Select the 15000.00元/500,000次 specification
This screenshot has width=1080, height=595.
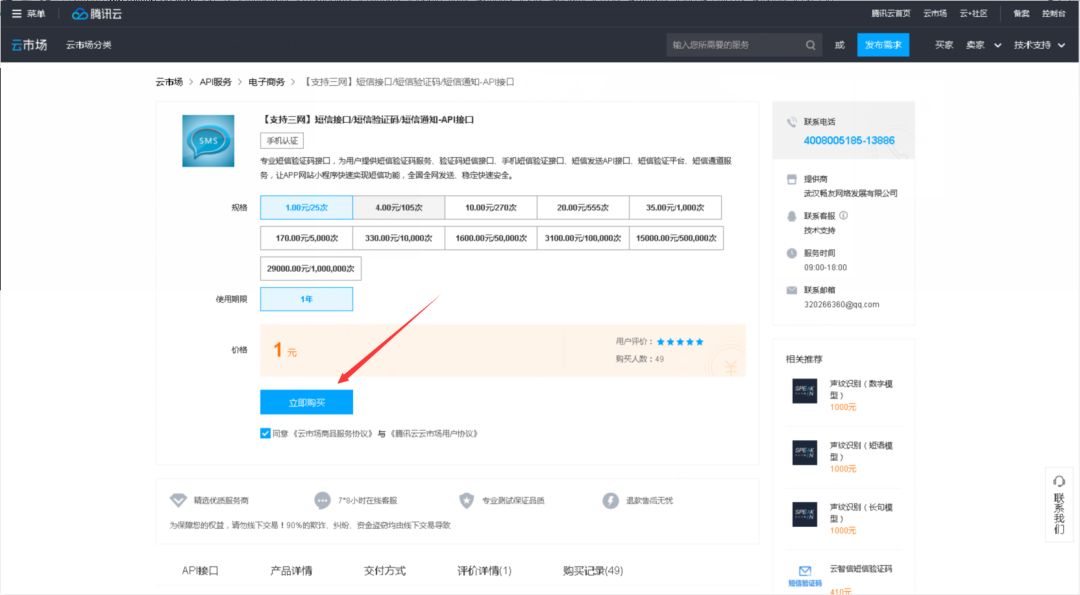(676, 238)
